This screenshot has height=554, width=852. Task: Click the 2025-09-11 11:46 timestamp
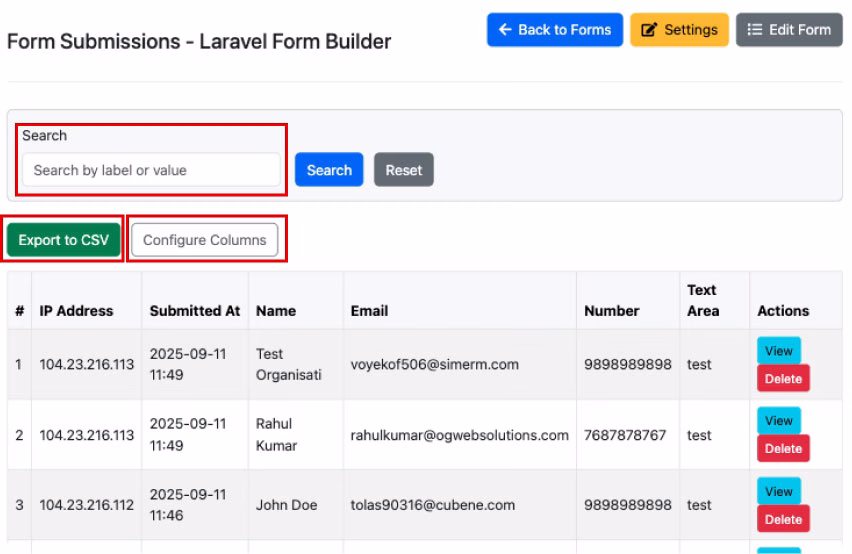(188, 505)
